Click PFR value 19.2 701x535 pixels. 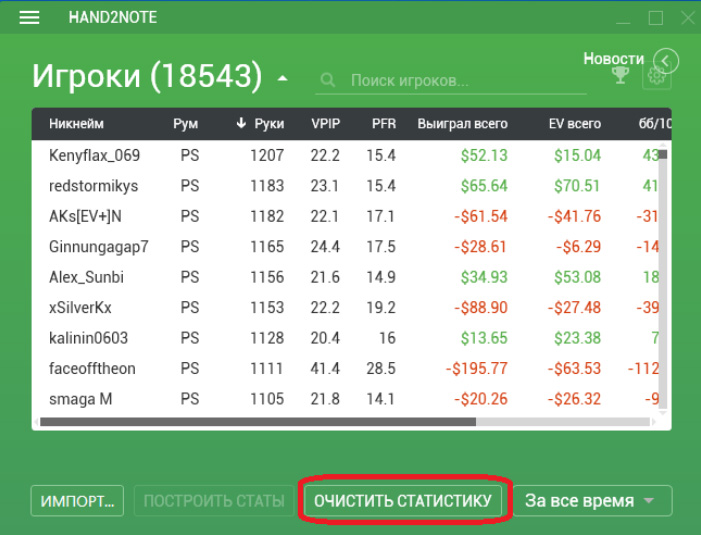[381, 308]
